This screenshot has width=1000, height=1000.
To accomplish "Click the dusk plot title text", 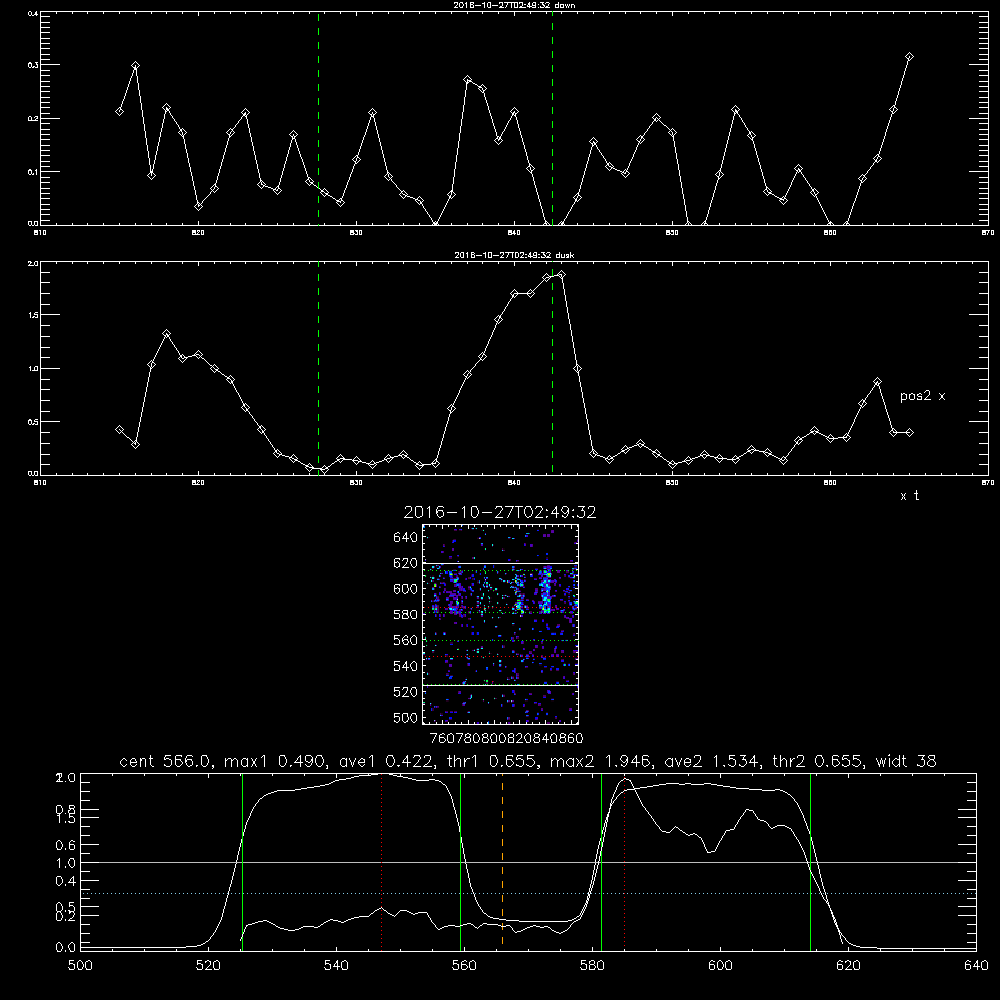I will click(514, 254).
